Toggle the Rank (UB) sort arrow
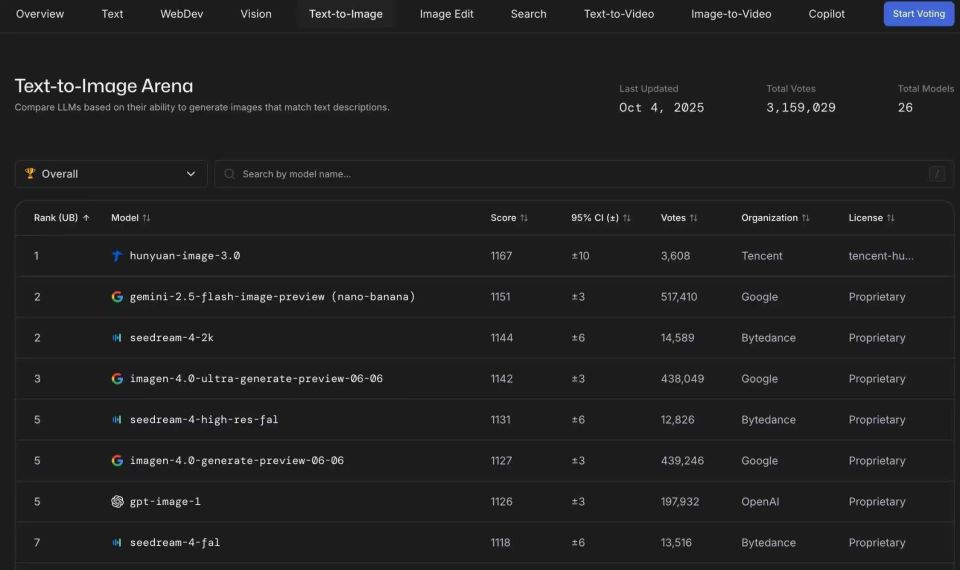This screenshot has width=960, height=570. point(86,218)
